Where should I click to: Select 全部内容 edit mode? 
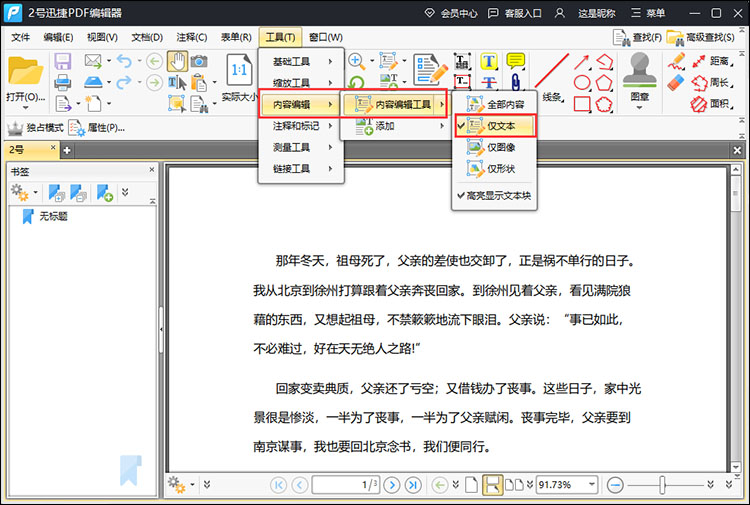[495, 104]
